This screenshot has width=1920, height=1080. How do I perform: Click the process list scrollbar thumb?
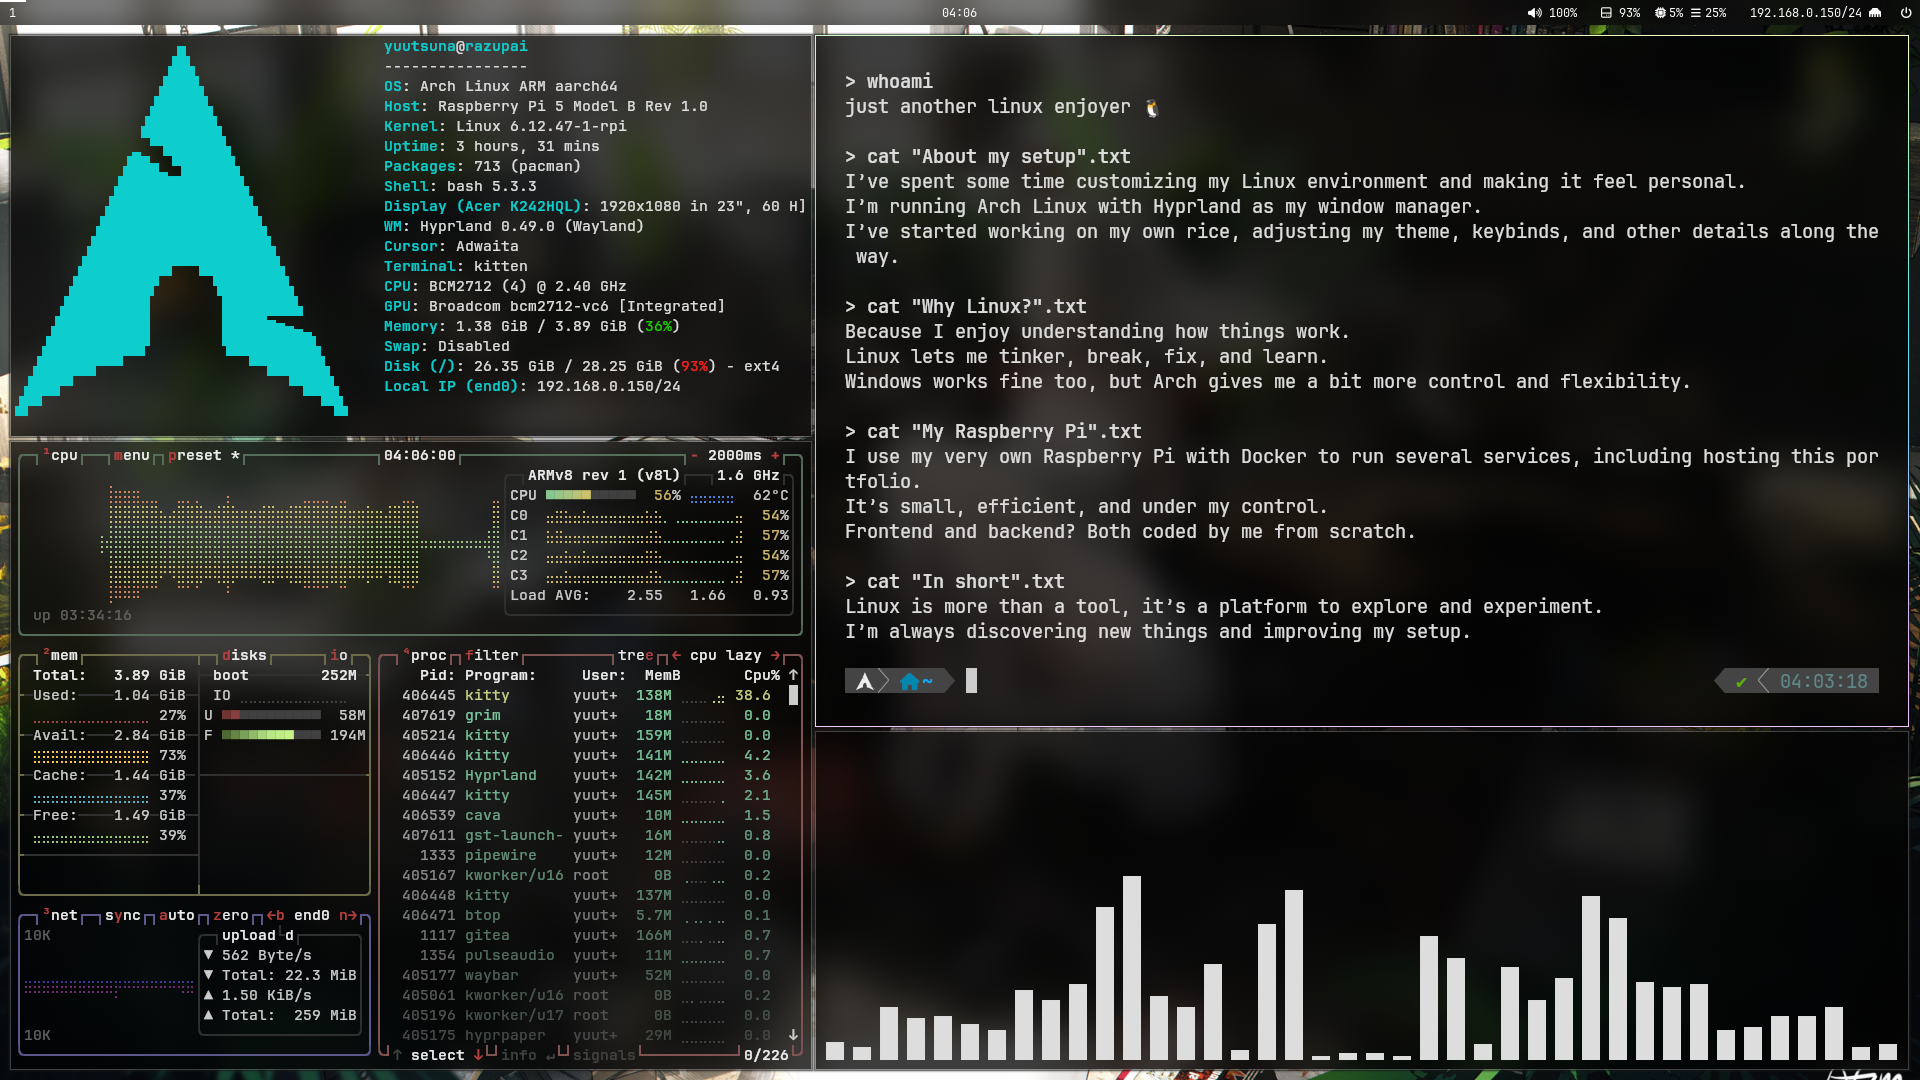click(793, 695)
